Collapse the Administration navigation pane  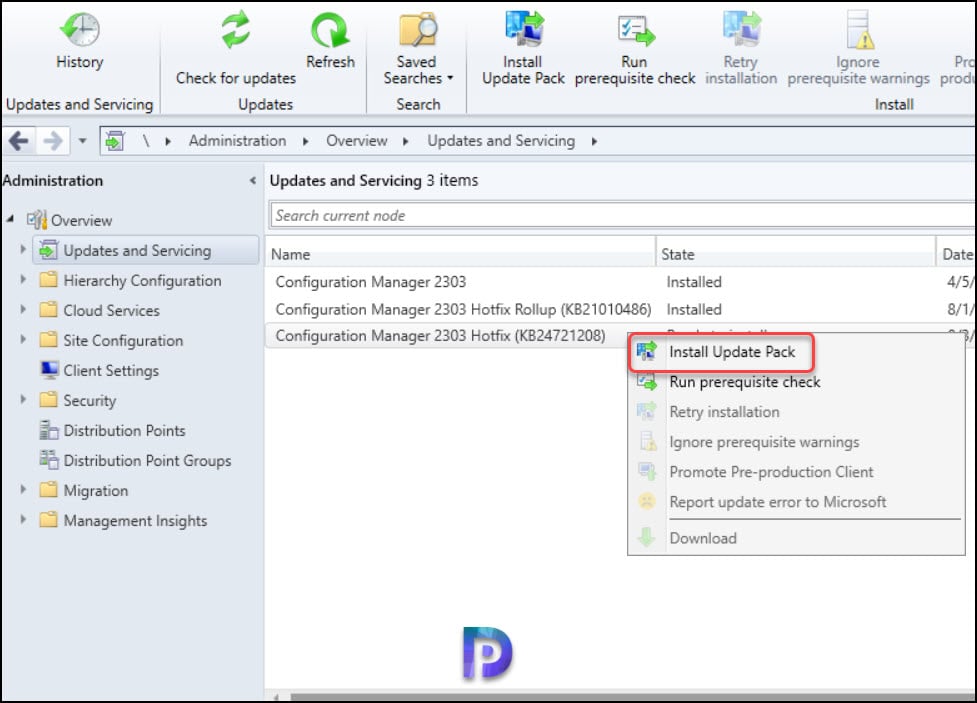(252, 181)
